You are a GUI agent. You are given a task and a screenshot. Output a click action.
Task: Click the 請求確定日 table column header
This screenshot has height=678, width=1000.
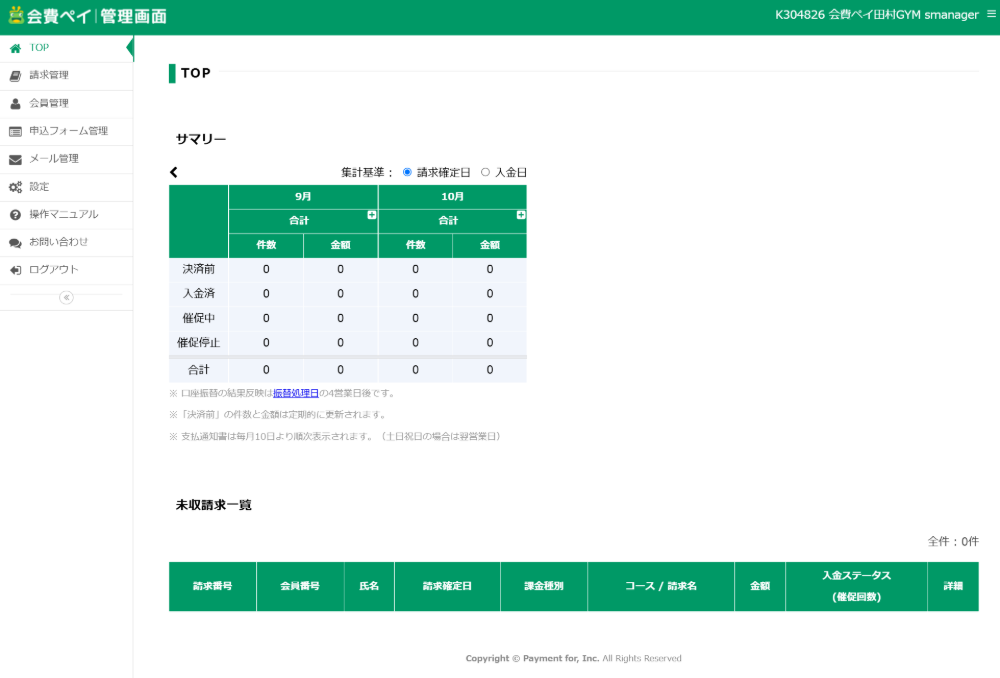(x=448, y=587)
